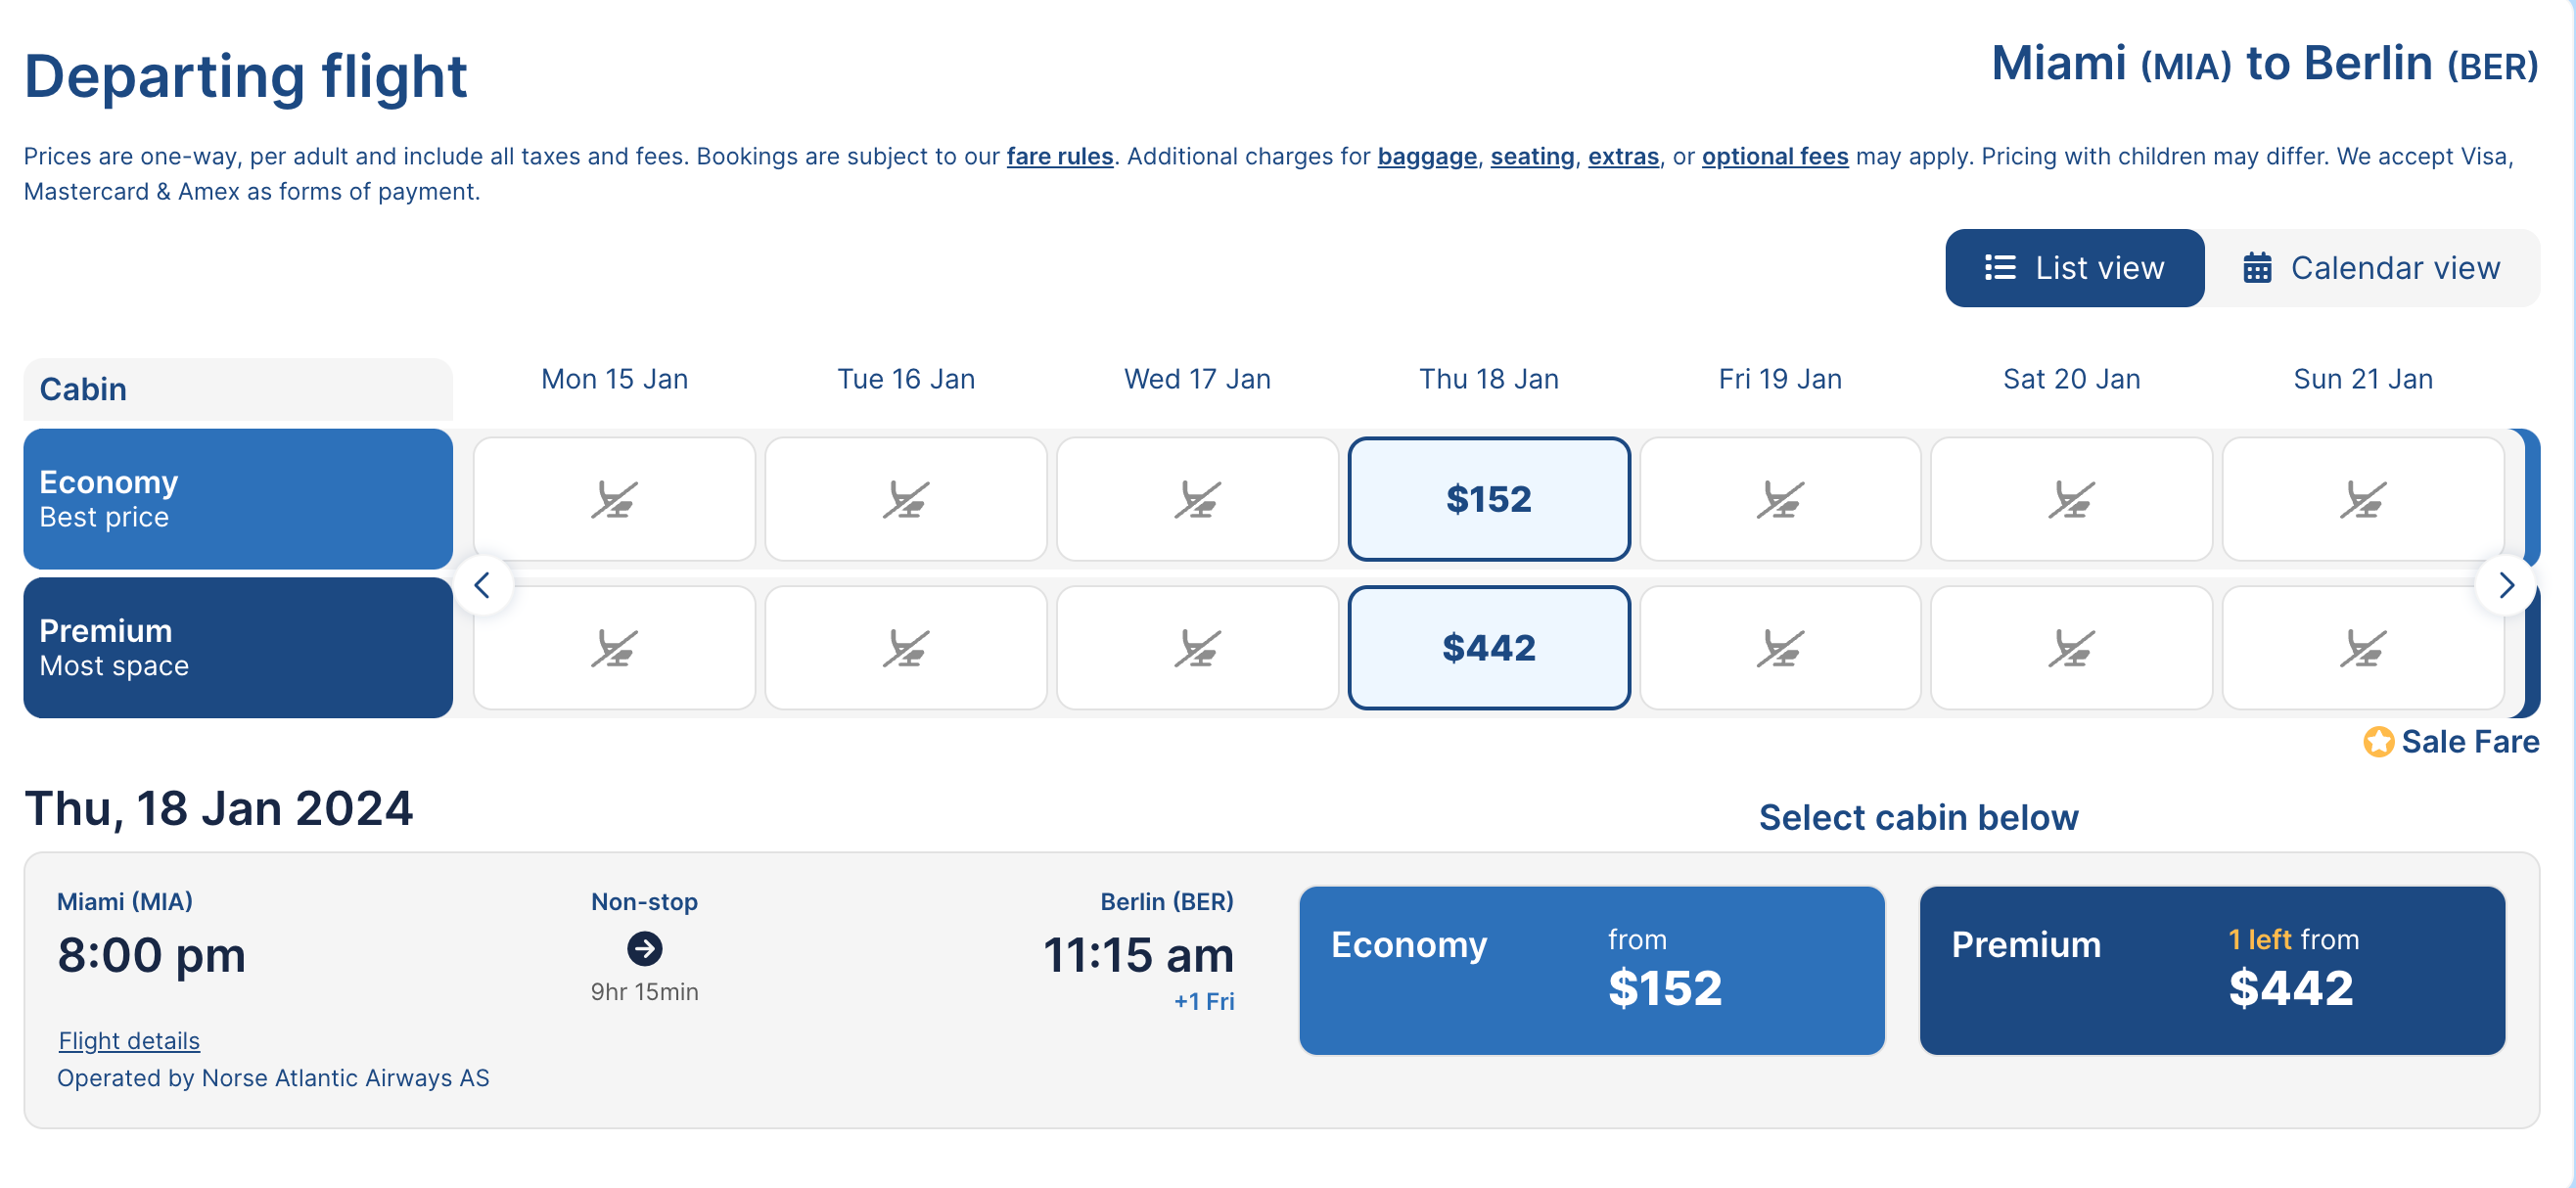Image resolution: width=2576 pixels, height=1188 pixels.
Task: Choose the Premium from $442 cabin button
Action: tap(2211, 970)
